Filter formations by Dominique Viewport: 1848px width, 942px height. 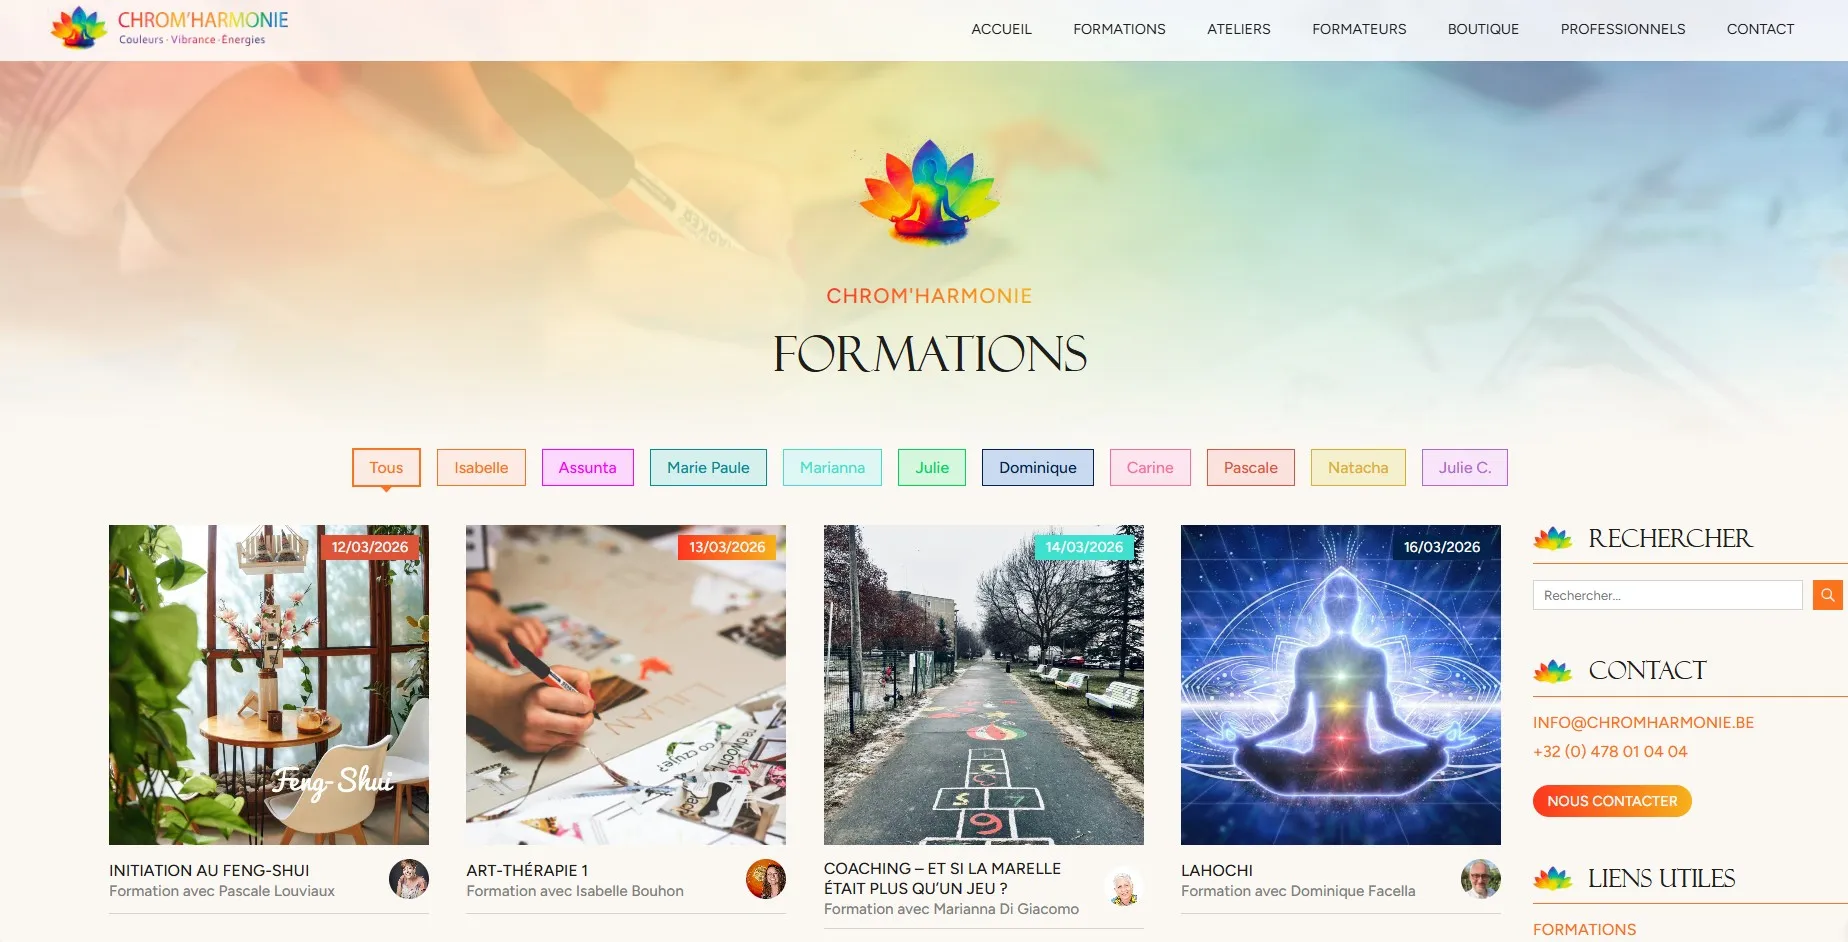[1038, 467]
